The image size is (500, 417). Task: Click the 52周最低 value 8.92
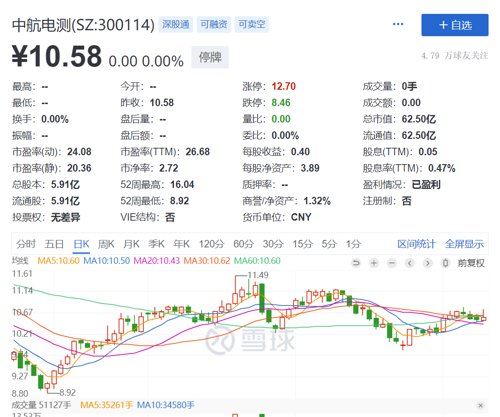(x=179, y=201)
